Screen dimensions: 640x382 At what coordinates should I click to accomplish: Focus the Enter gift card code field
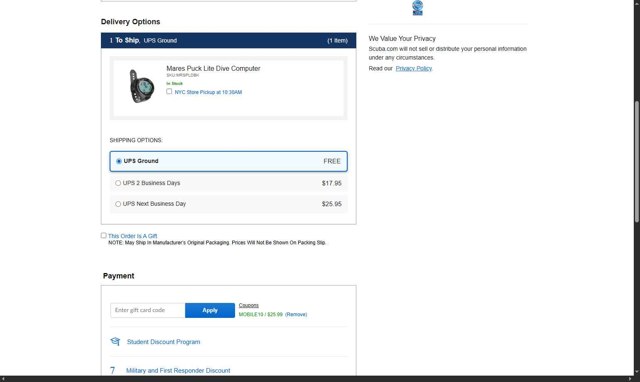(x=148, y=310)
